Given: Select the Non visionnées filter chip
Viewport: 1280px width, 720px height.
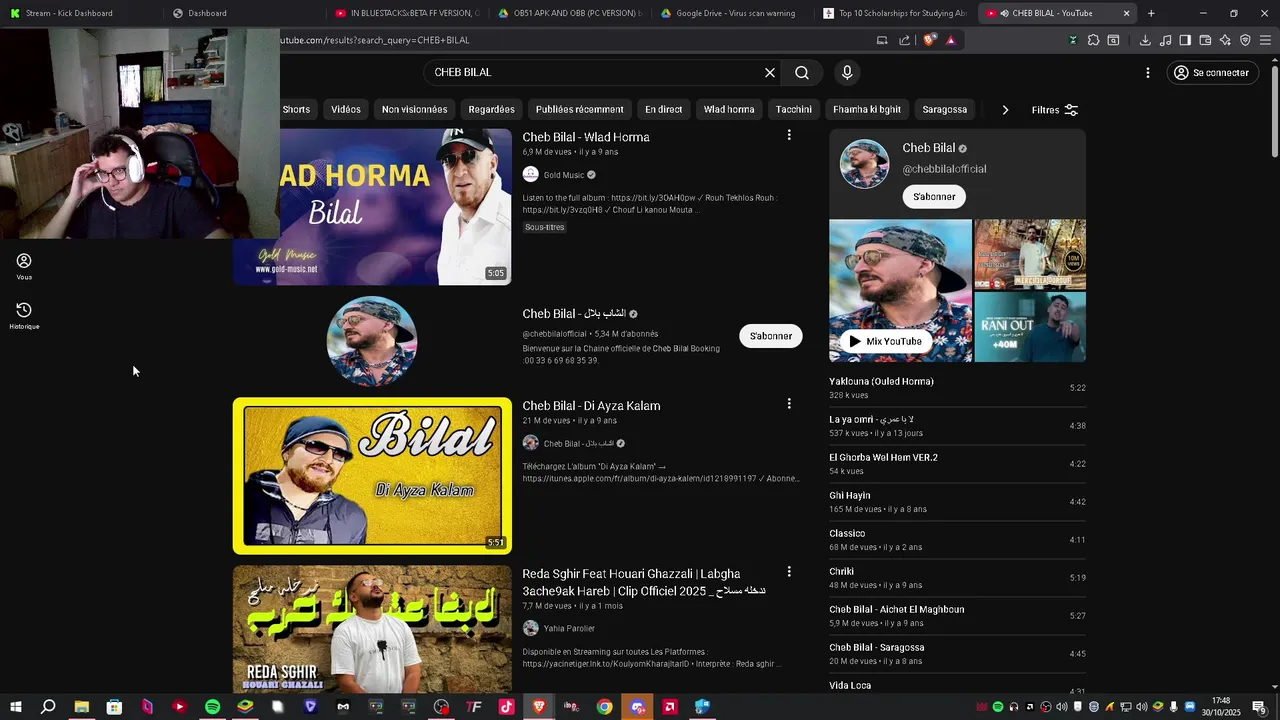Looking at the screenshot, I should point(414,110).
